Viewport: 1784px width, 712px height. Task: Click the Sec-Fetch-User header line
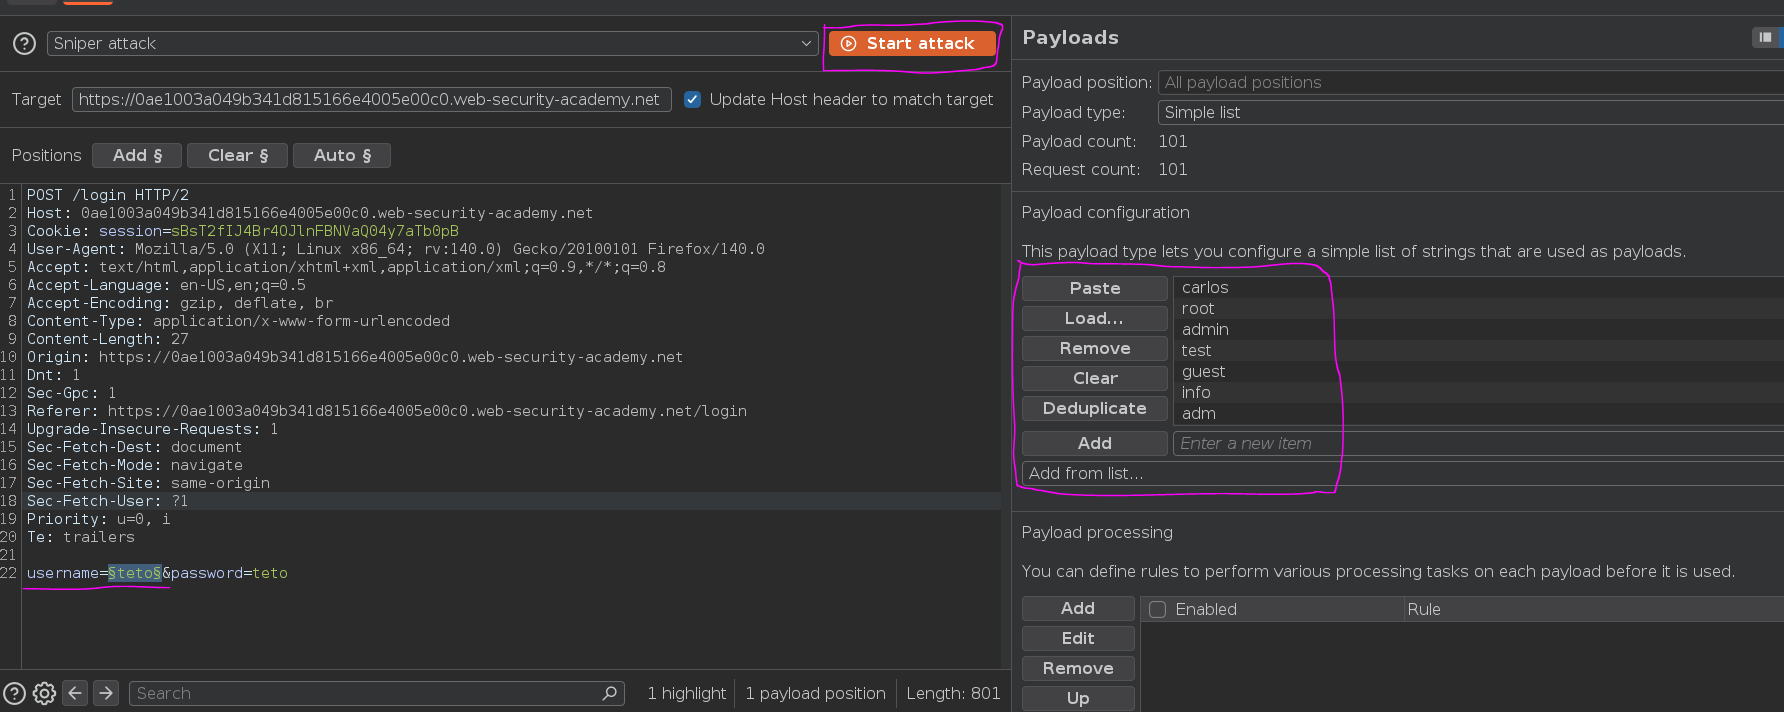(x=108, y=501)
